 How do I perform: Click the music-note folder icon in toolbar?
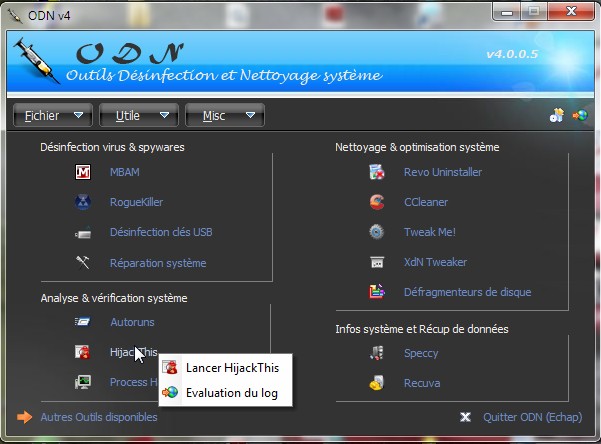pyautogui.click(x=557, y=115)
